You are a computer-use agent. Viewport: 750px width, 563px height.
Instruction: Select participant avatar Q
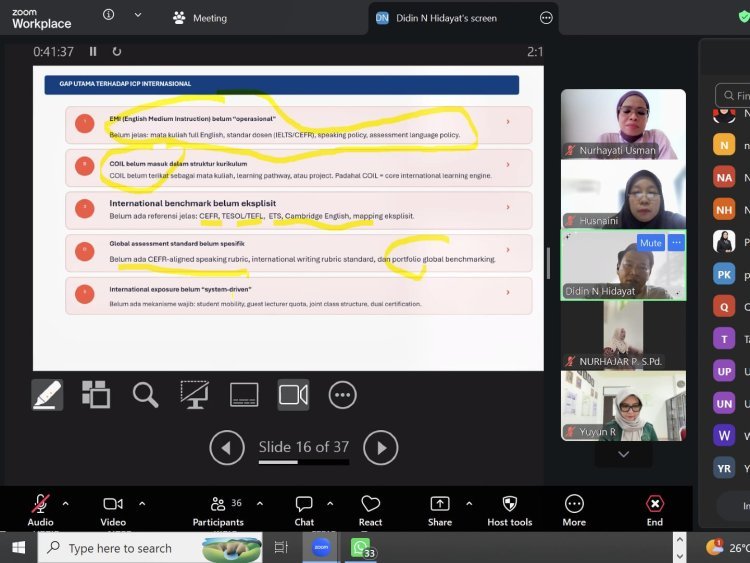[724, 307]
